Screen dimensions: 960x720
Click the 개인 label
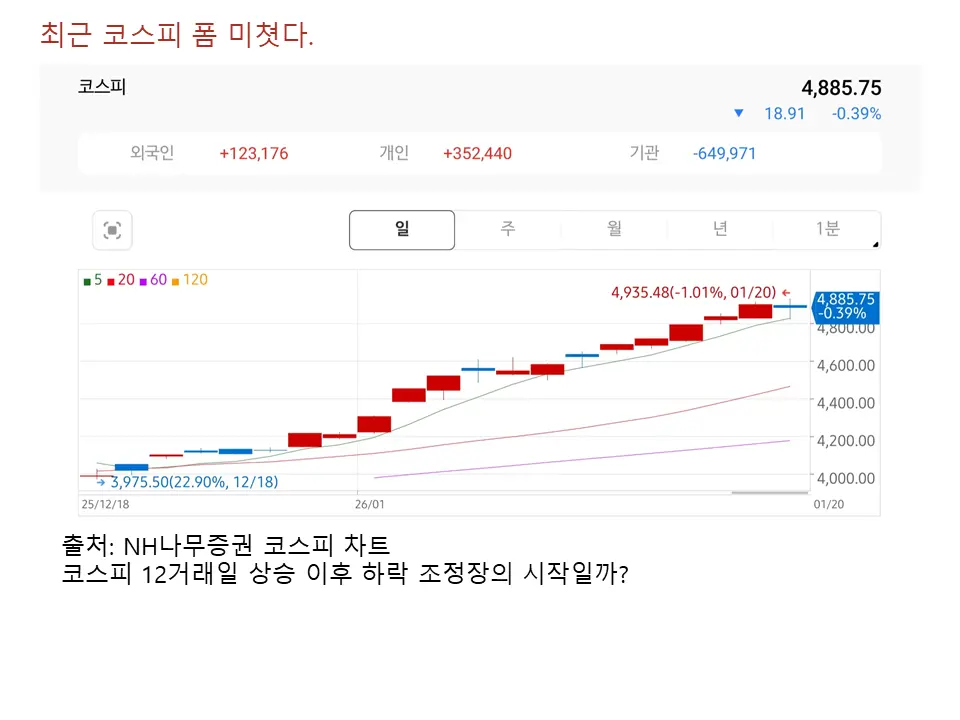tap(394, 153)
